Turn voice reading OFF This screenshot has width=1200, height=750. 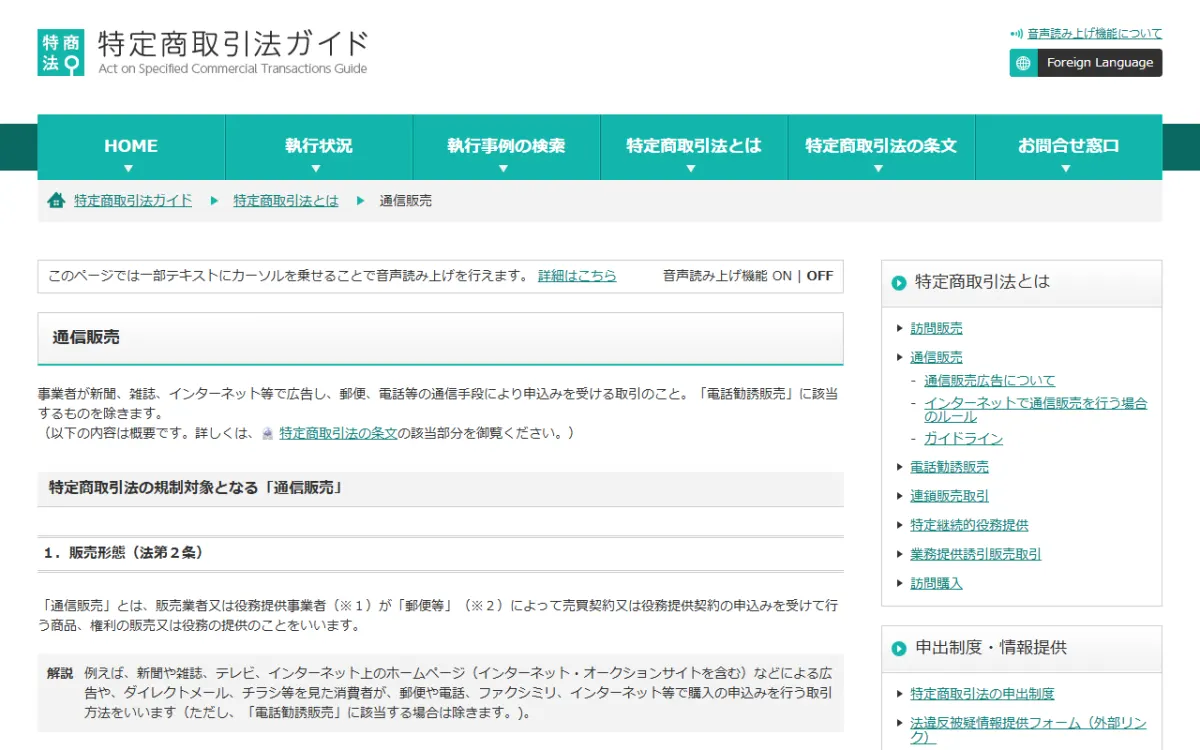point(820,276)
